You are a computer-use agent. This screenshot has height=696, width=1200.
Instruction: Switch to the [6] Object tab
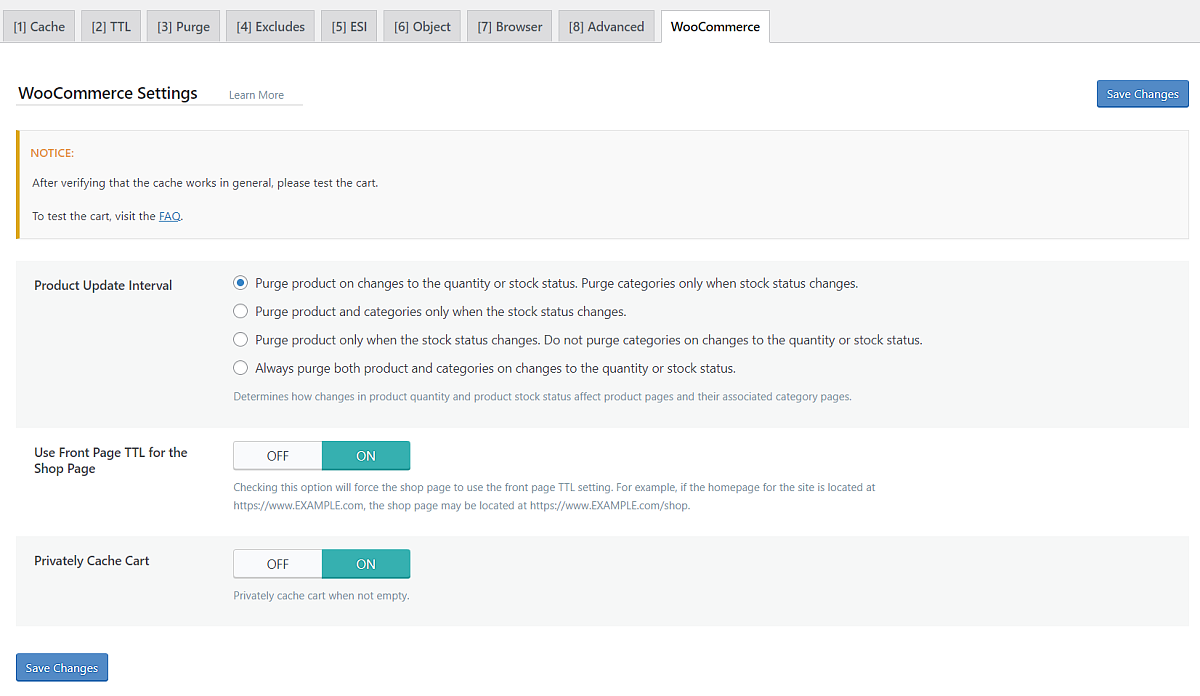[x=422, y=27]
